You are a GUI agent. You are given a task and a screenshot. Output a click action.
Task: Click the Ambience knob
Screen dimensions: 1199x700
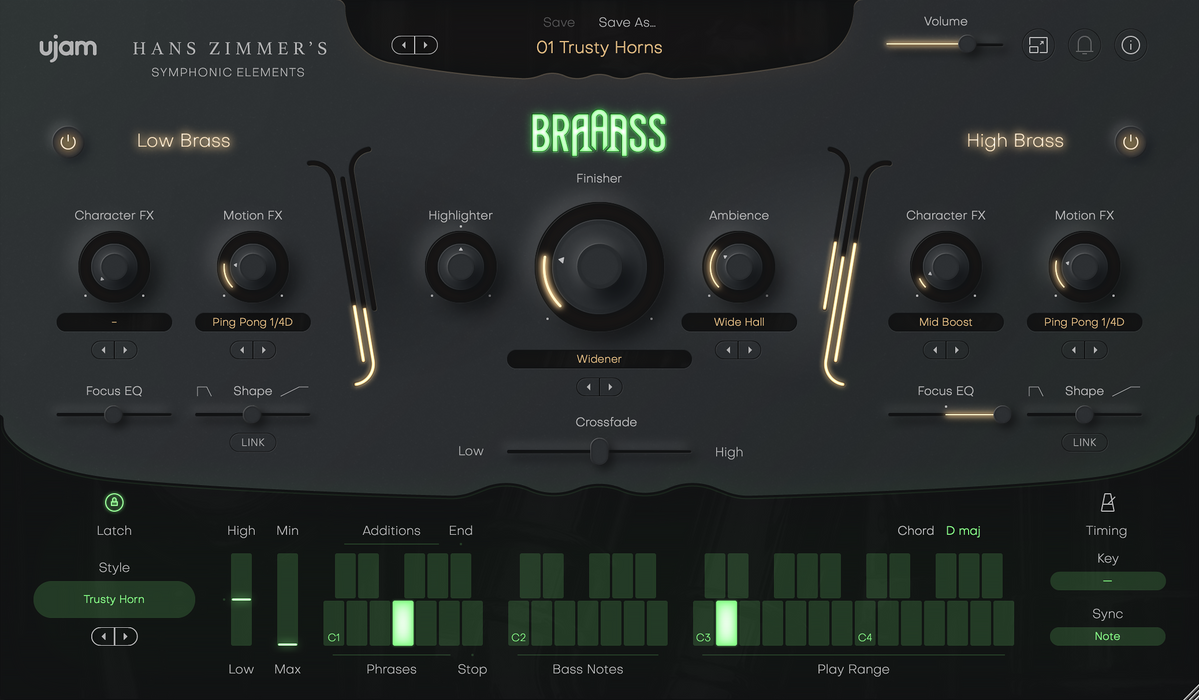[739, 267]
